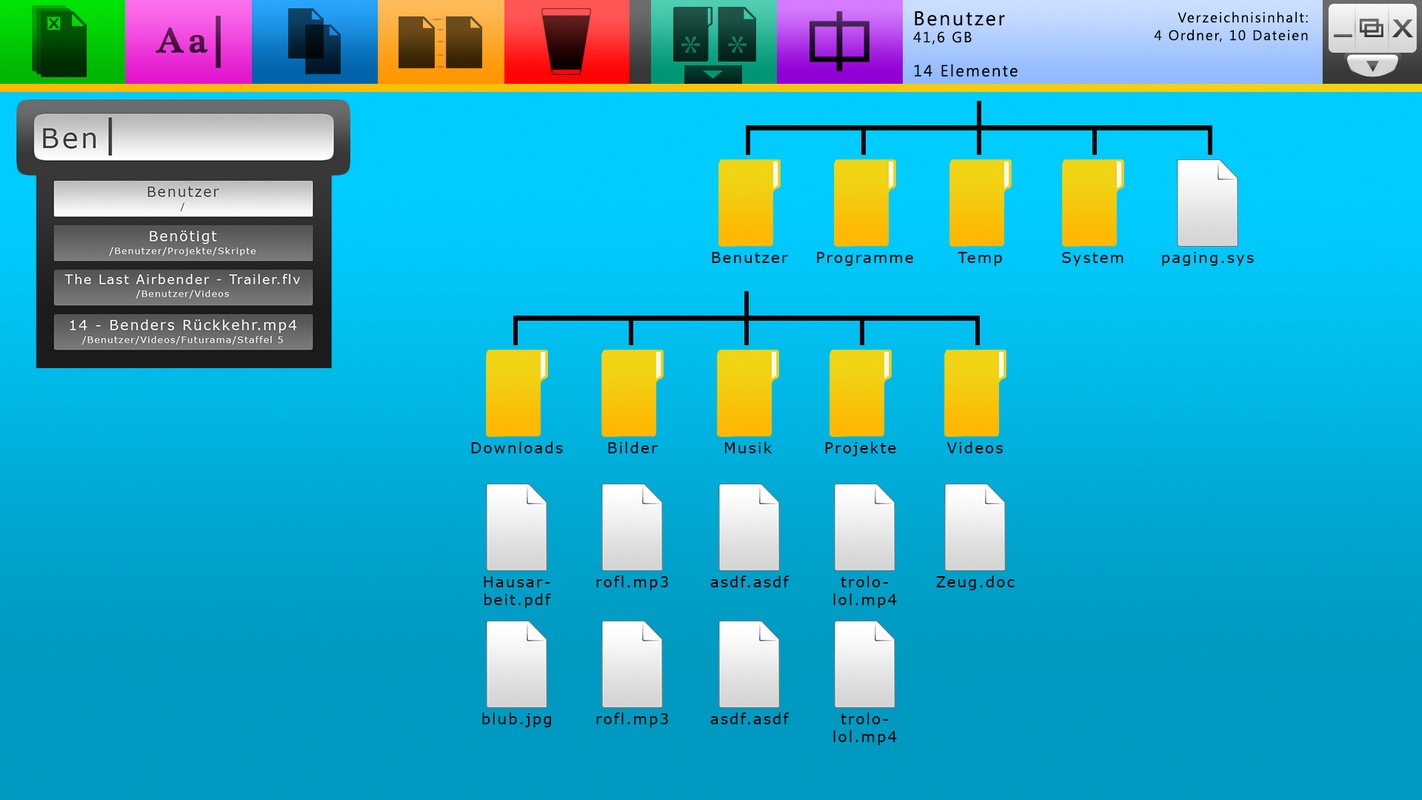Open the Projekte folder

[860, 394]
